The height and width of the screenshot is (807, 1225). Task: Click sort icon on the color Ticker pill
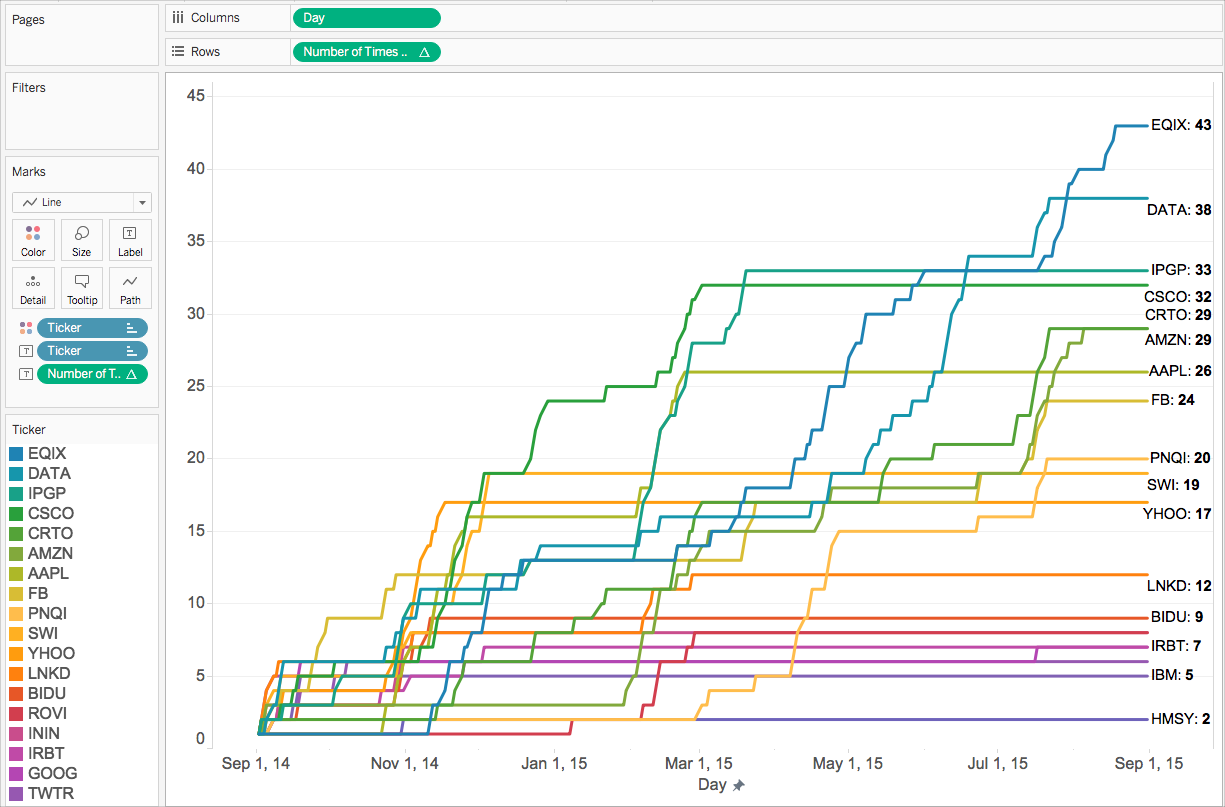132,328
